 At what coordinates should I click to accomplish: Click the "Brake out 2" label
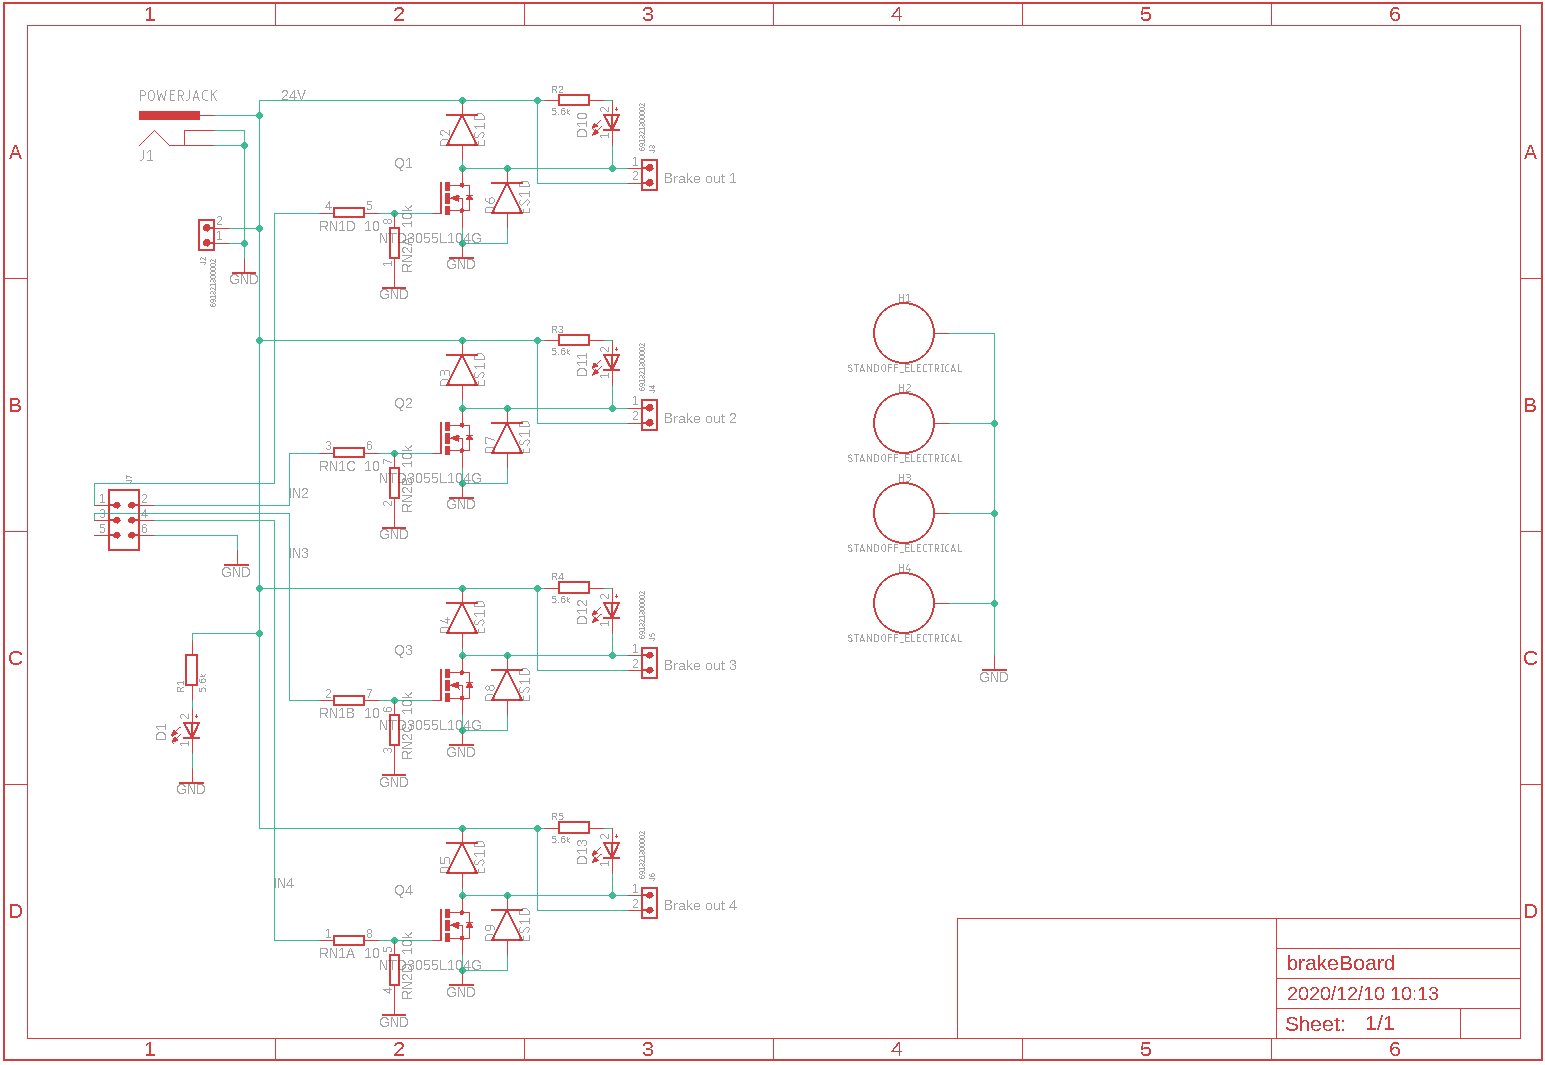point(700,418)
